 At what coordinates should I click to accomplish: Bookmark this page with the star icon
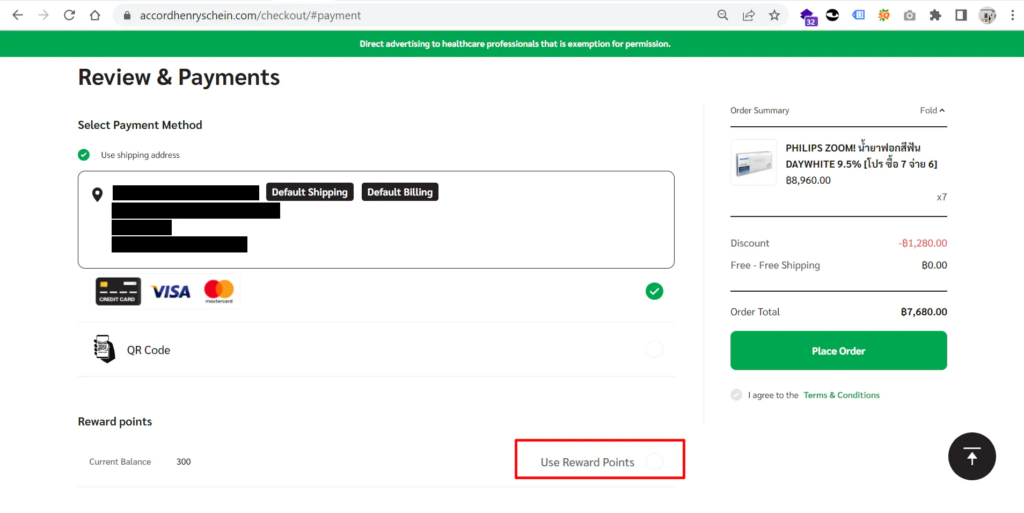[774, 15]
